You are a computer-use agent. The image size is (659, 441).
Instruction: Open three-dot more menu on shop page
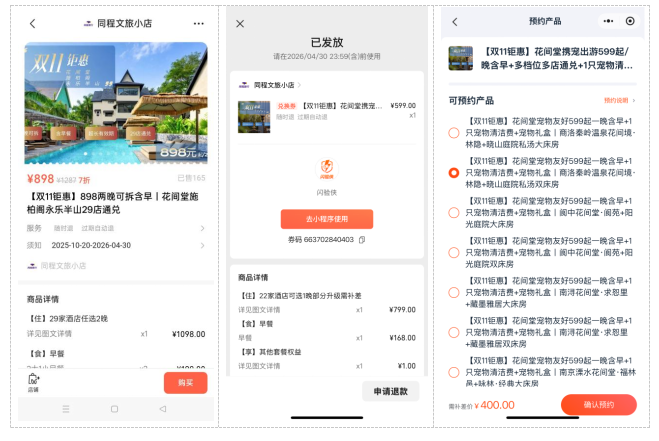tap(199, 23)
